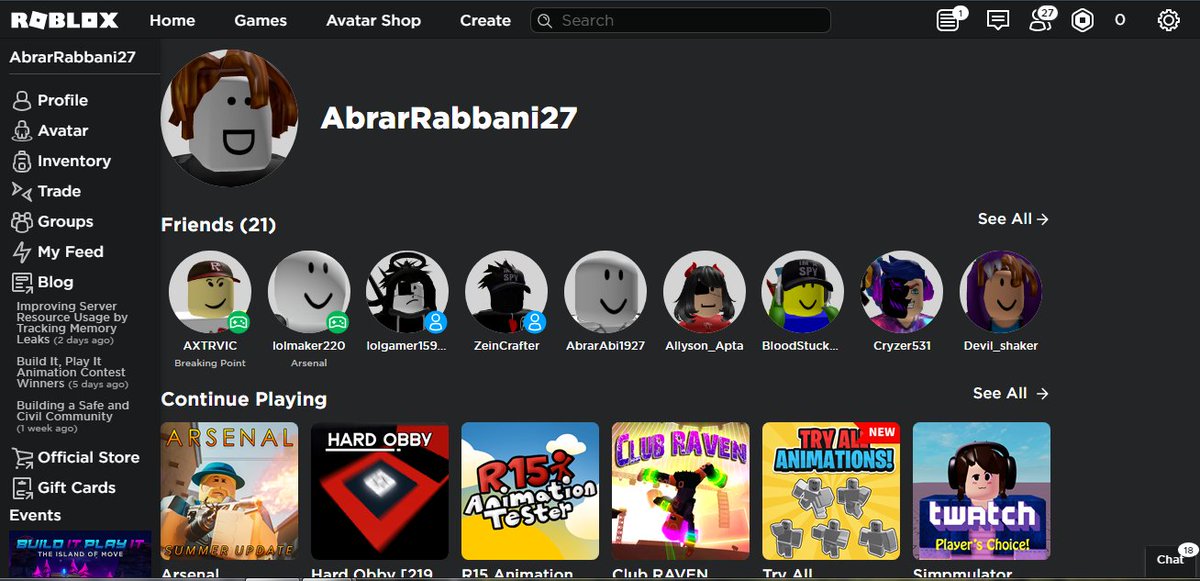Open friend Devil_shaker's avatar
1200x581 pixels.
click(x=1001, y=292)
